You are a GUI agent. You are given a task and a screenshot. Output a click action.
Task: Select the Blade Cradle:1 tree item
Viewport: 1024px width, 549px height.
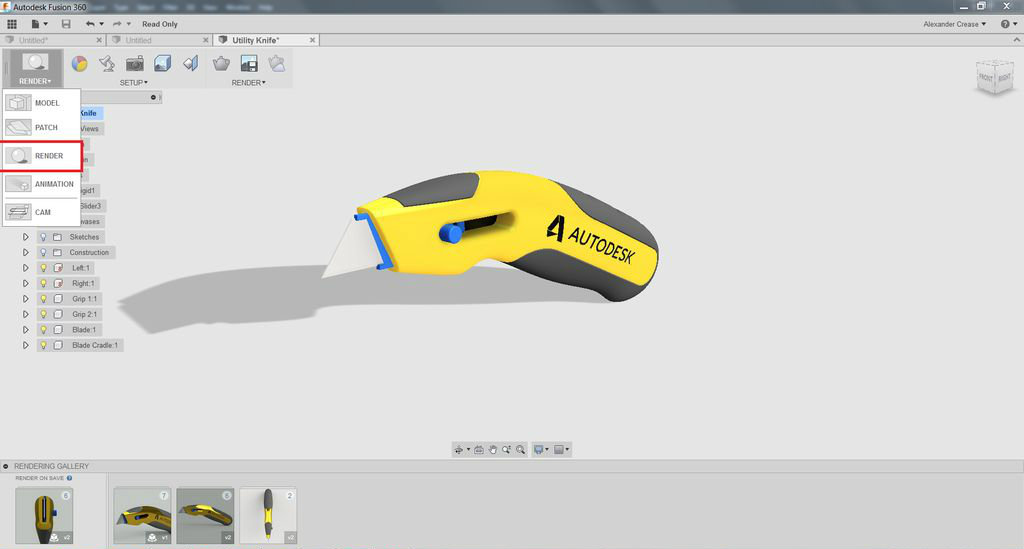pos(95,345)
